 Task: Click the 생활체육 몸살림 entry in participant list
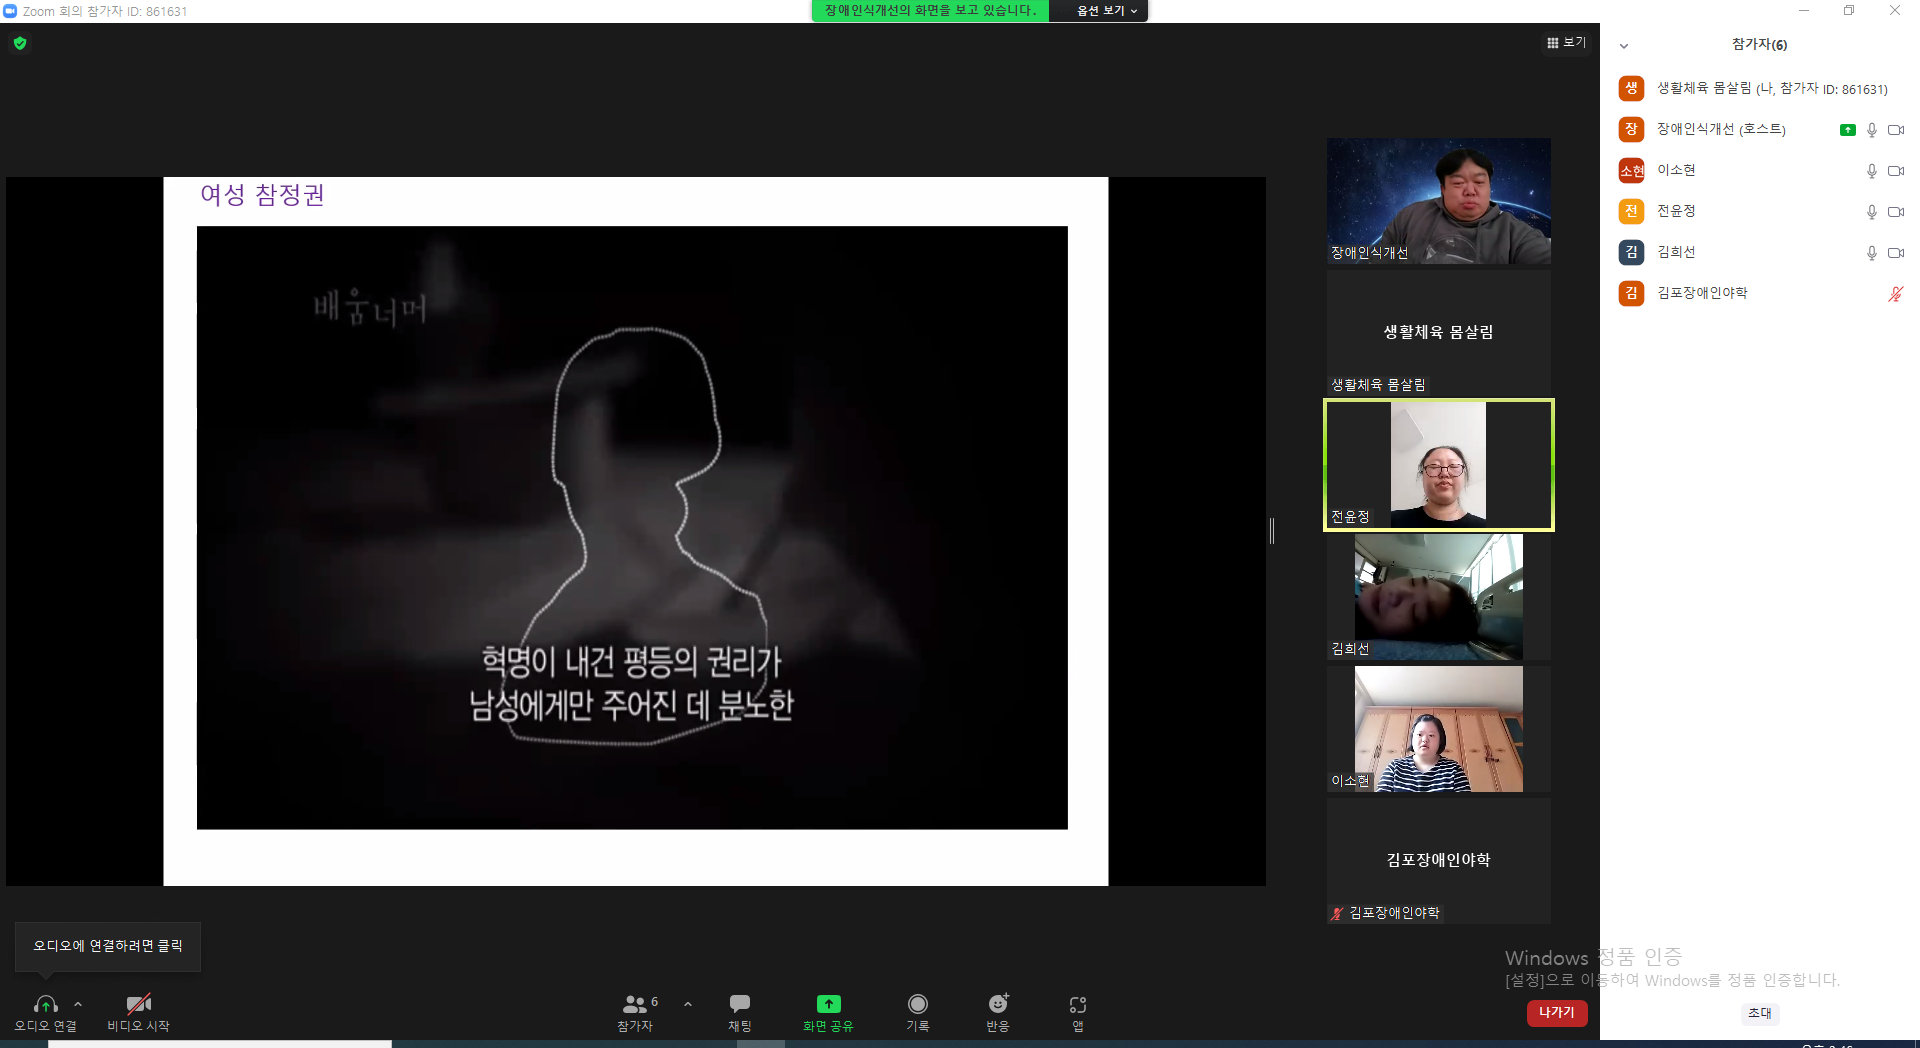(1760, 89)
